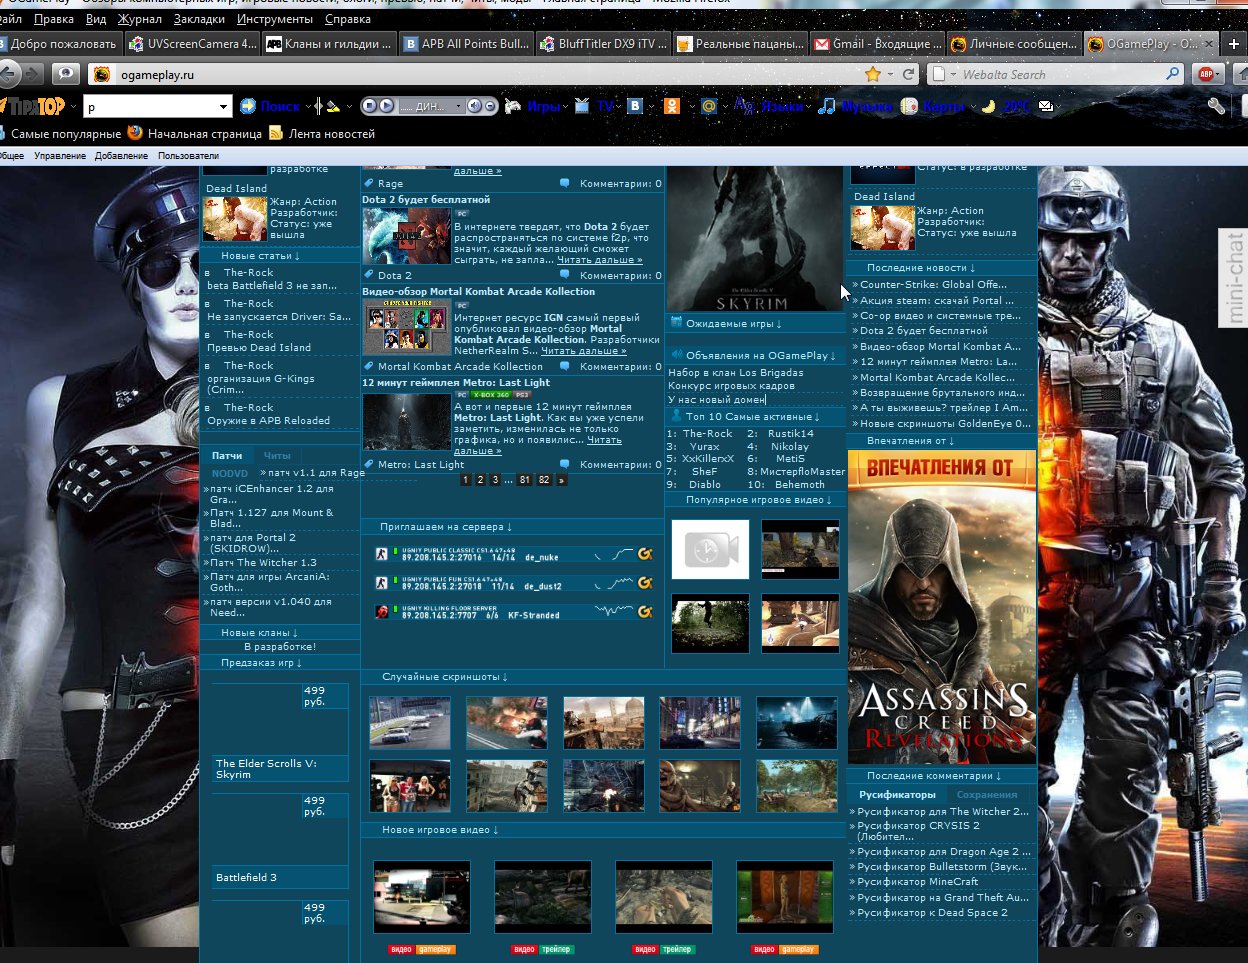Open 12 минут геймплея Metro: Last Light
The width and height of the screenshot is (1248, 963).
[x=456, y=383]
